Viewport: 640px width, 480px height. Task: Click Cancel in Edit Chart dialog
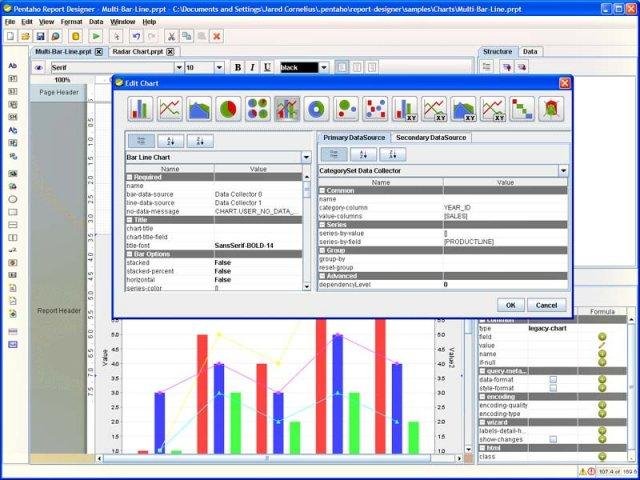coord(547,305)
